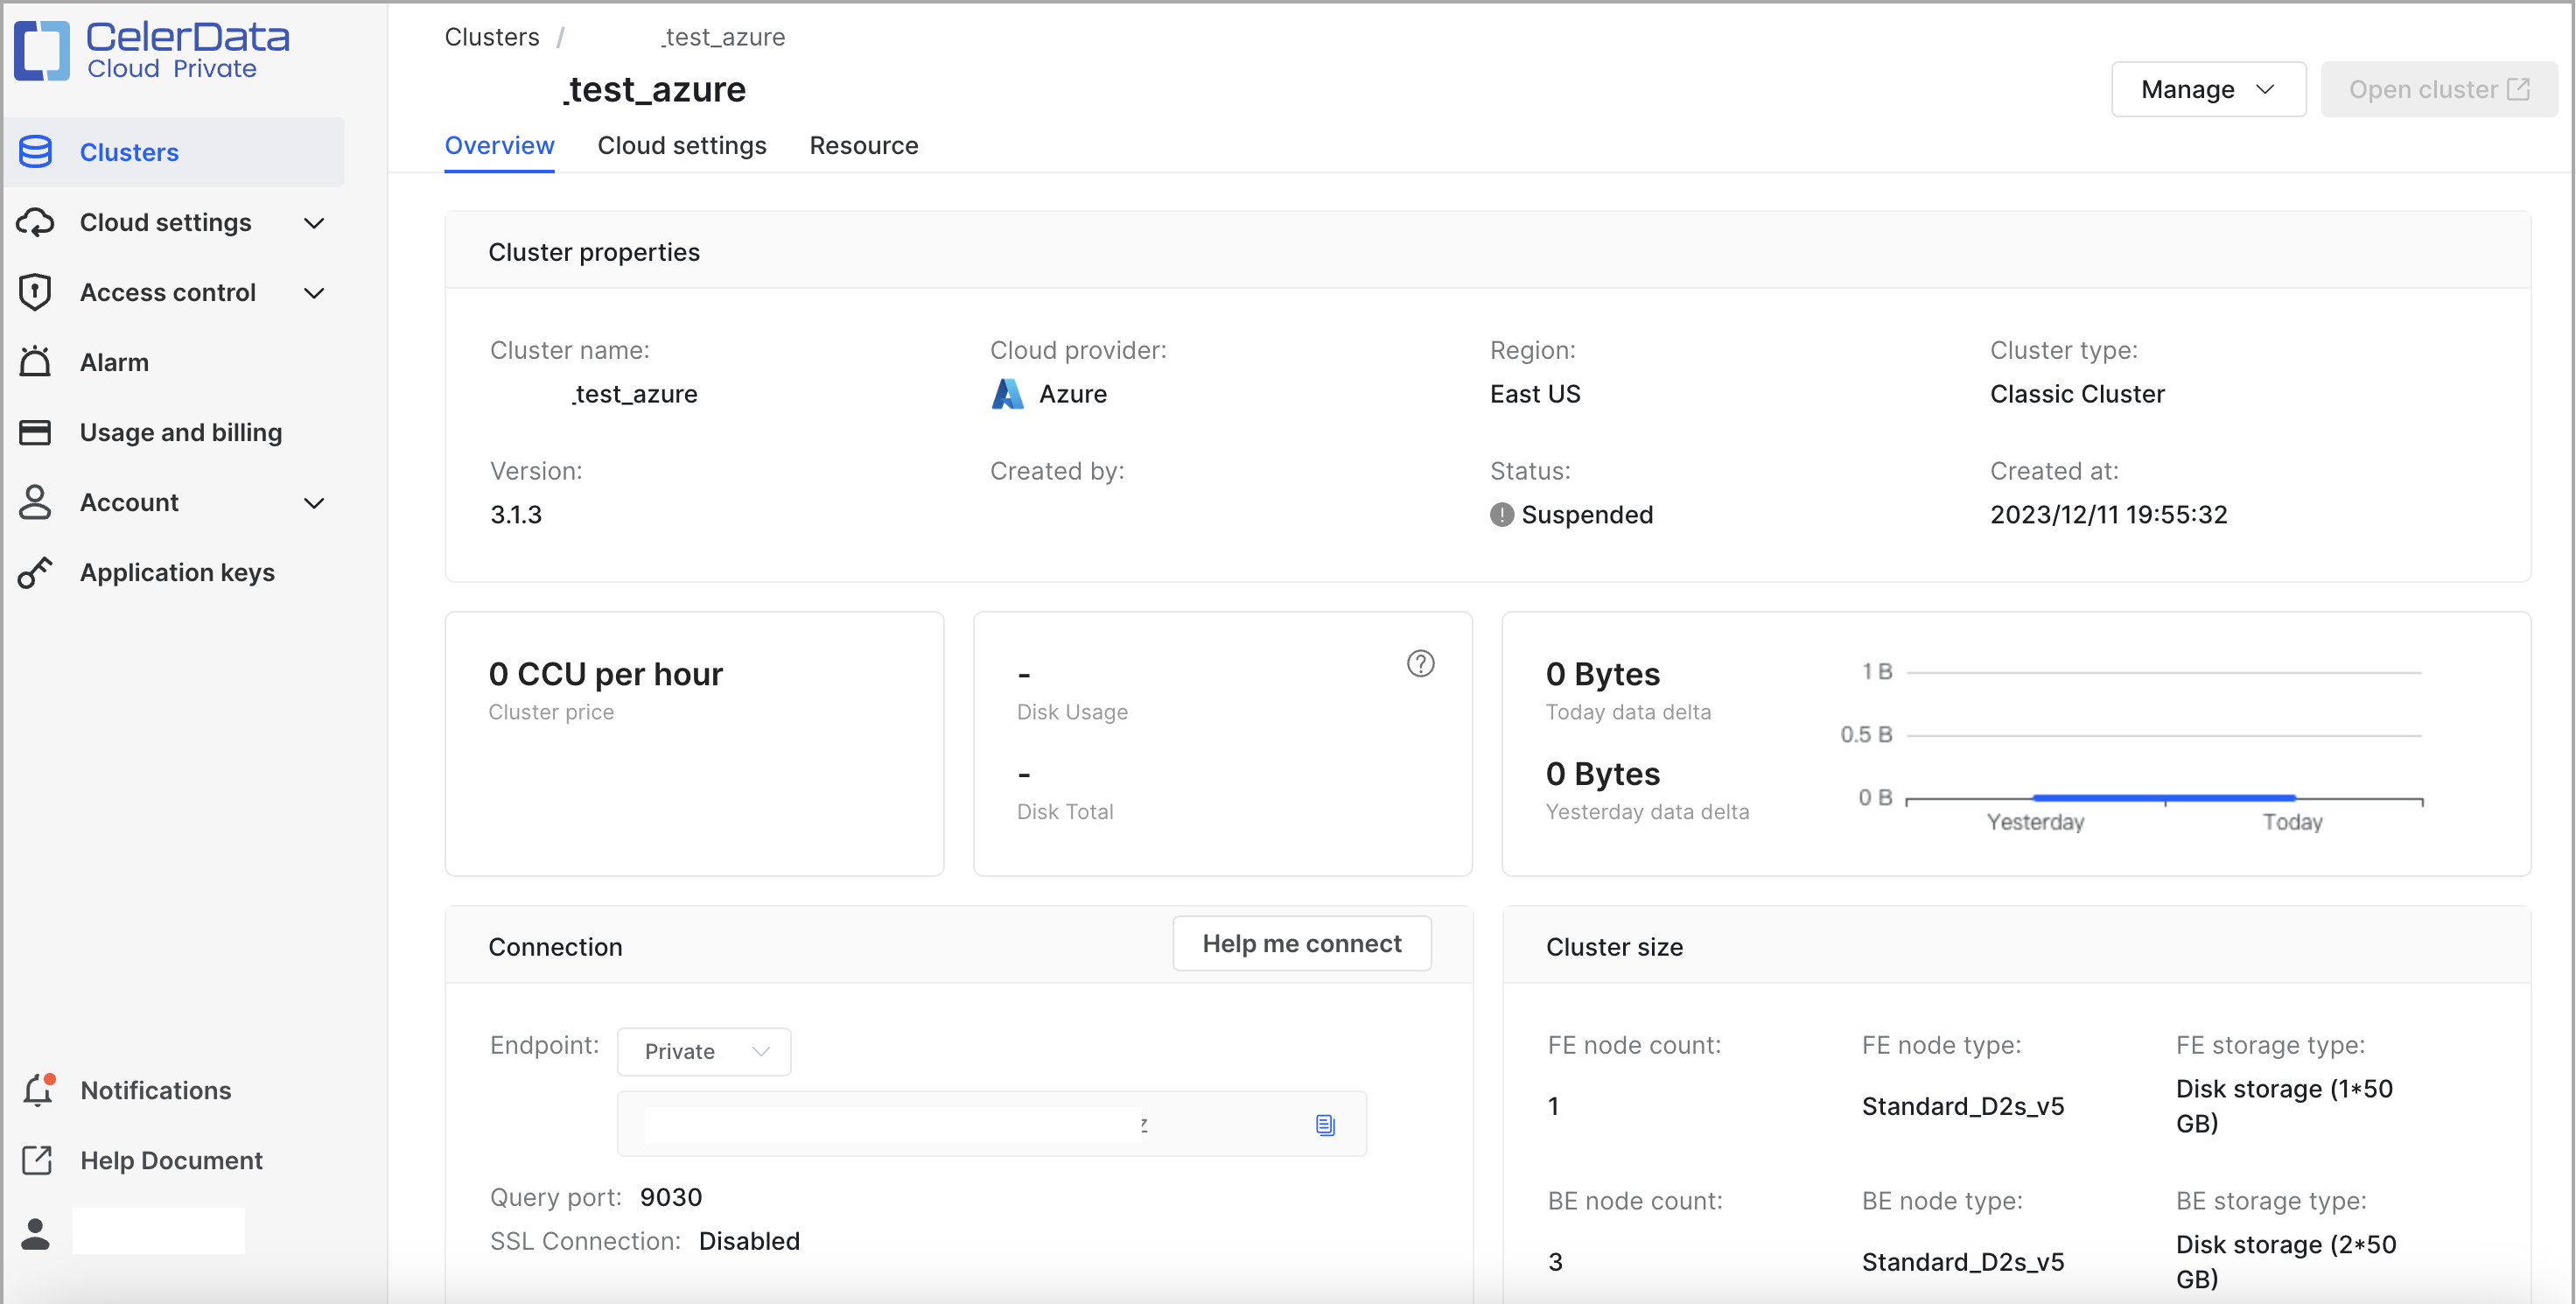This screenshot has width=2576, height=1304.
Task: Click the BE storage Disk storage (2*50 GB)
Action: (2286, 1262)
